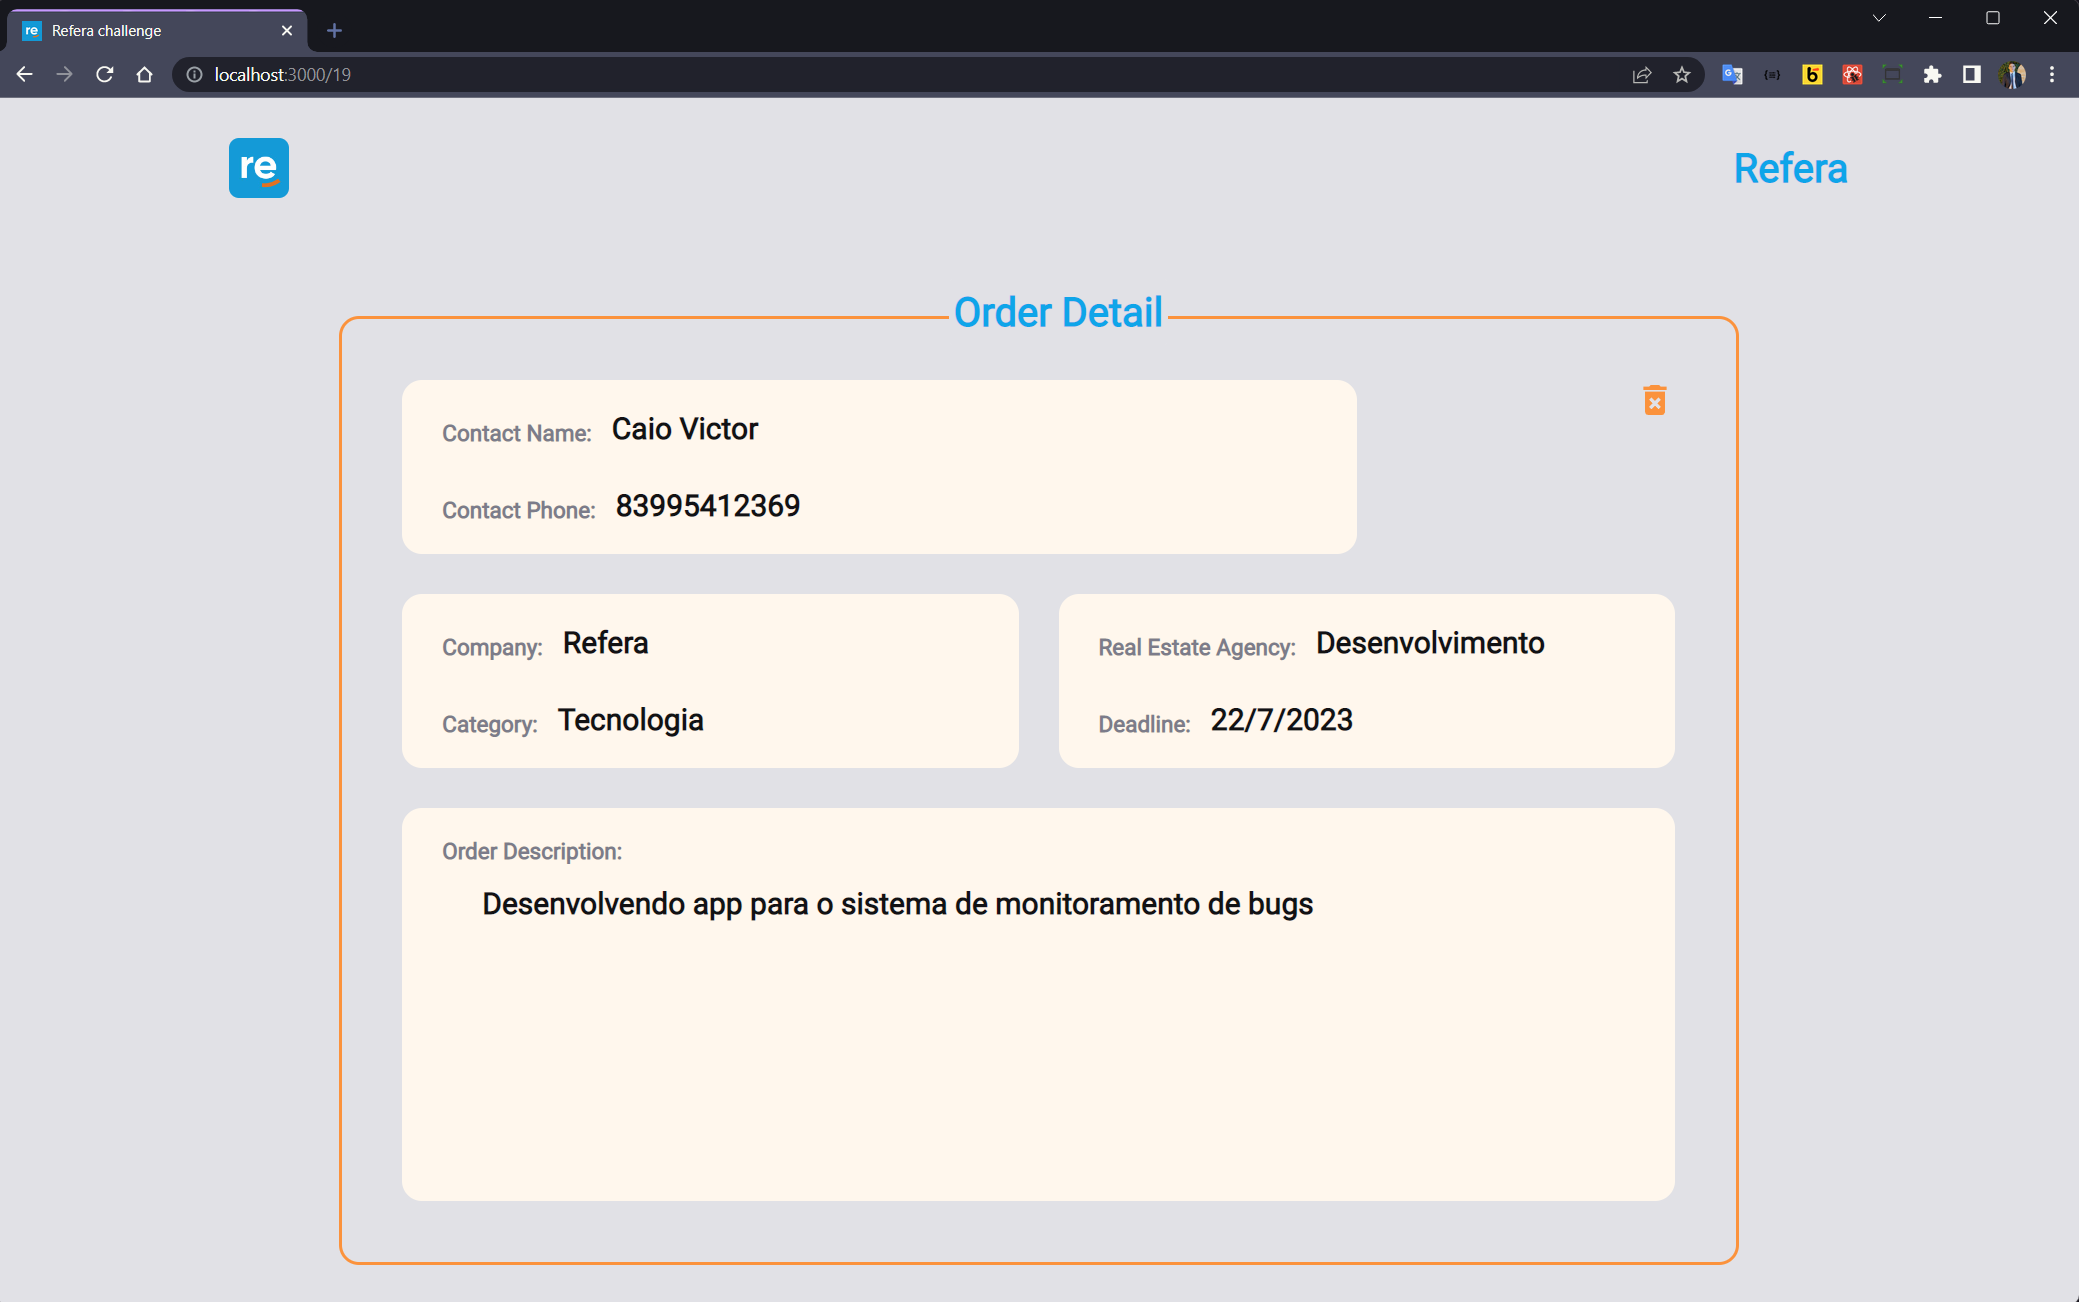Screen dimensions: 2079x1302
Task: Open the yellow BuiltWith extension
Action: click(1812, 74)
